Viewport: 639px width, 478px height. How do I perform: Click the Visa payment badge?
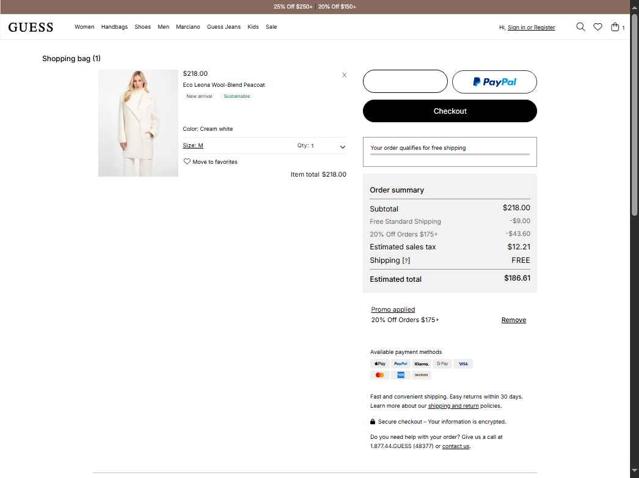[463, 363]
